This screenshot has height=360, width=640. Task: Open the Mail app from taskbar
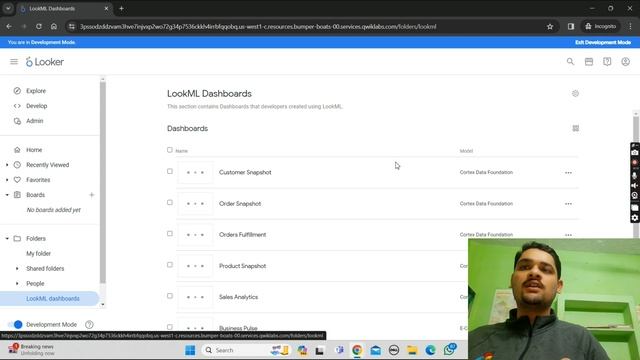coord(376,350)
